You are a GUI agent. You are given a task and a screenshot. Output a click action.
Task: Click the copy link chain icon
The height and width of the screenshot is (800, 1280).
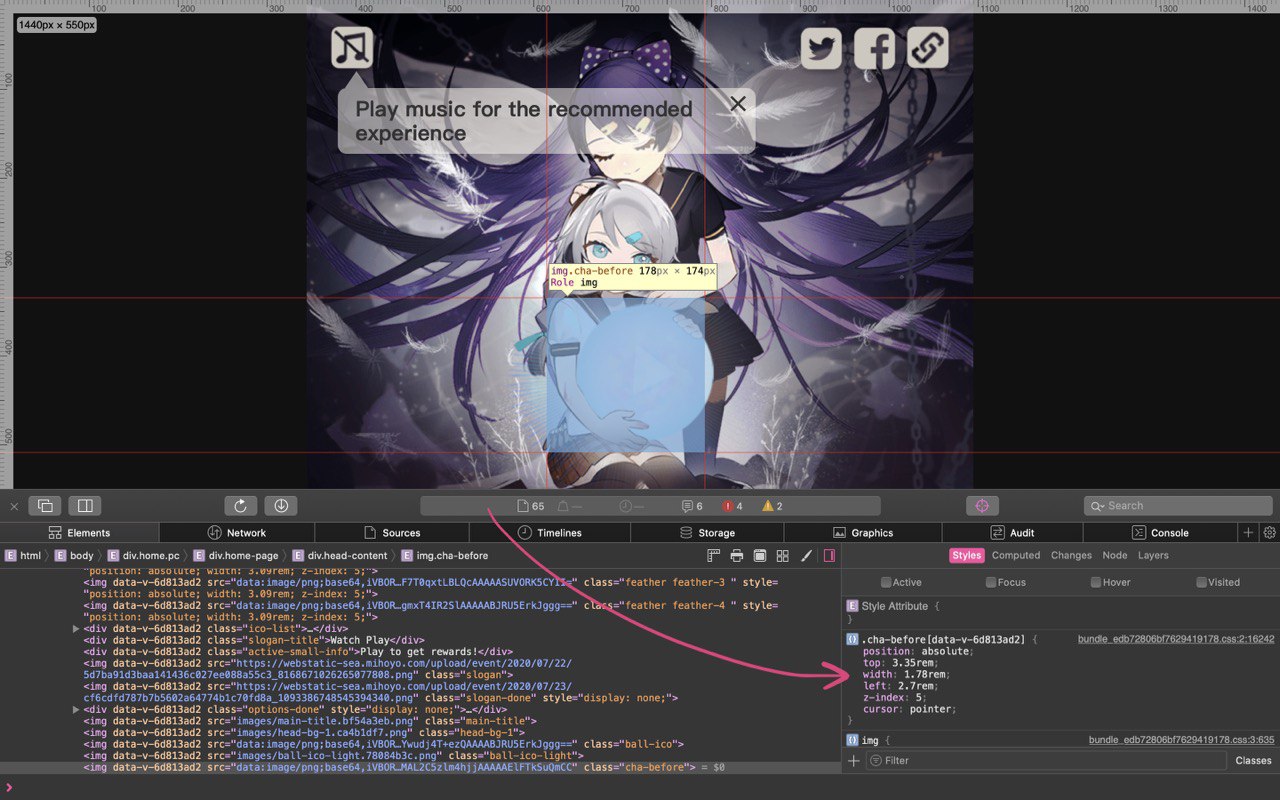927,48
